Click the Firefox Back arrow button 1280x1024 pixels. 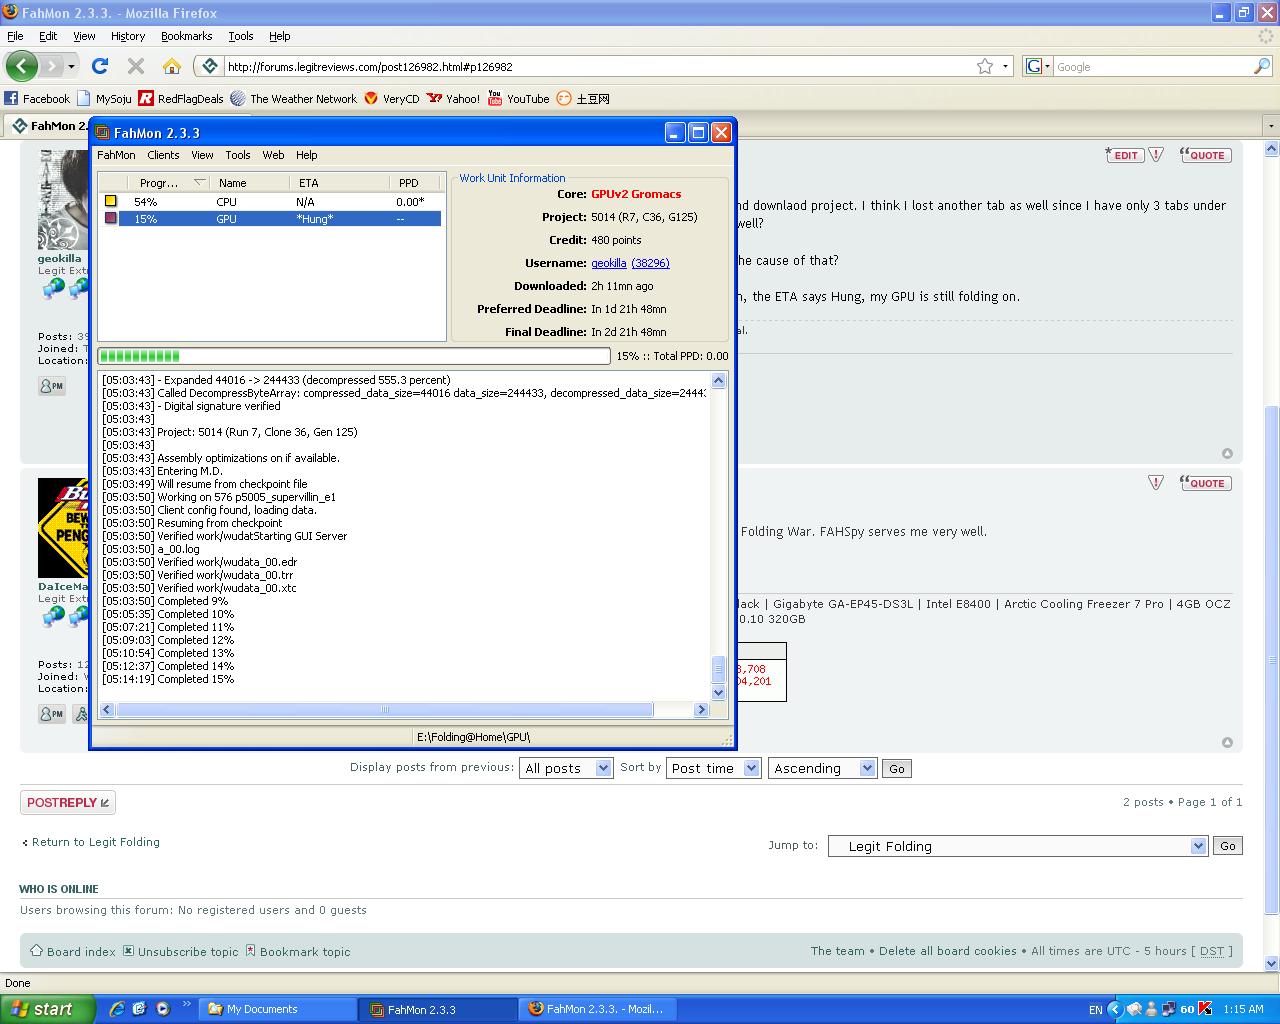click(x=22, y=66)
